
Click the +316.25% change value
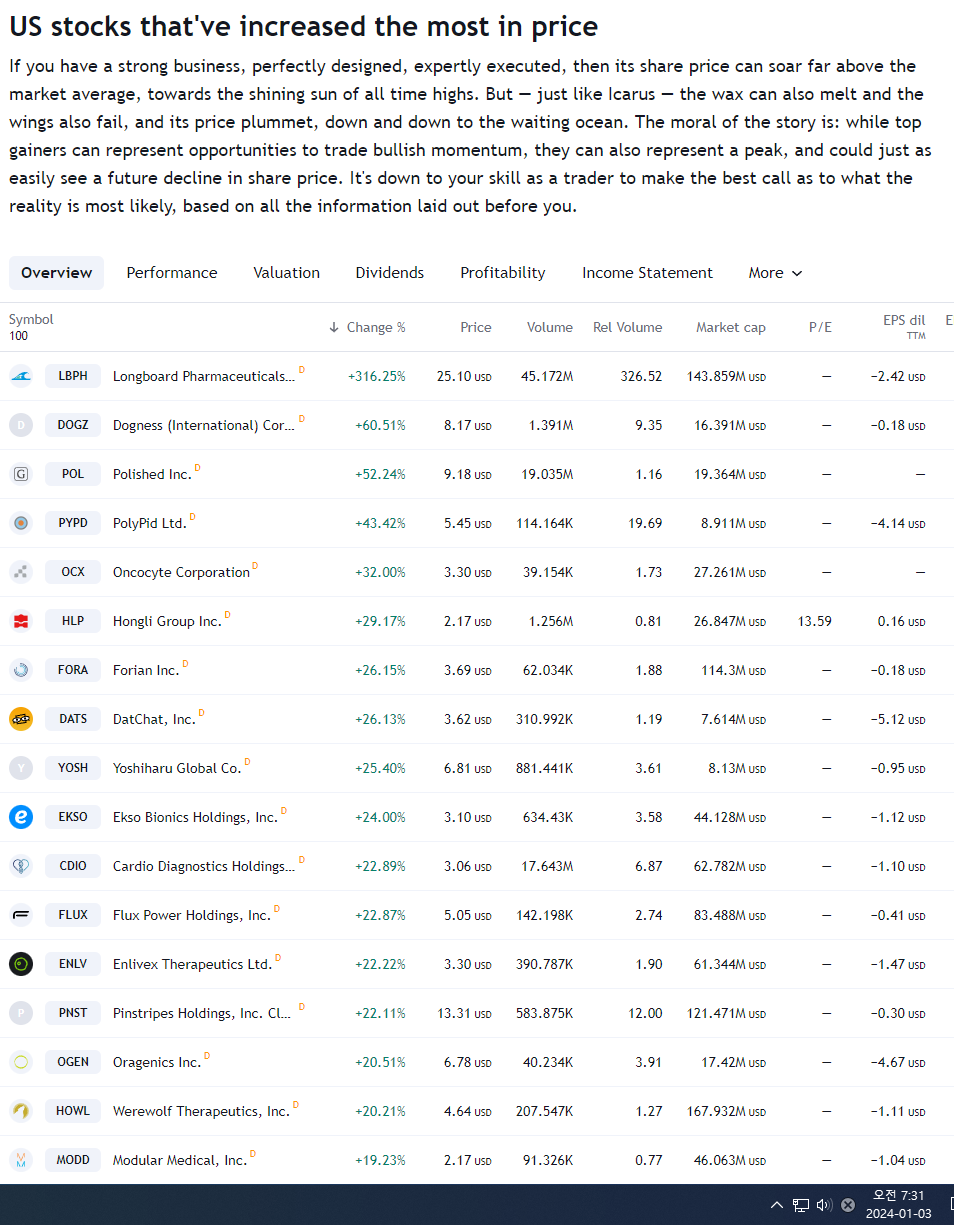click(x=377, y=377)
